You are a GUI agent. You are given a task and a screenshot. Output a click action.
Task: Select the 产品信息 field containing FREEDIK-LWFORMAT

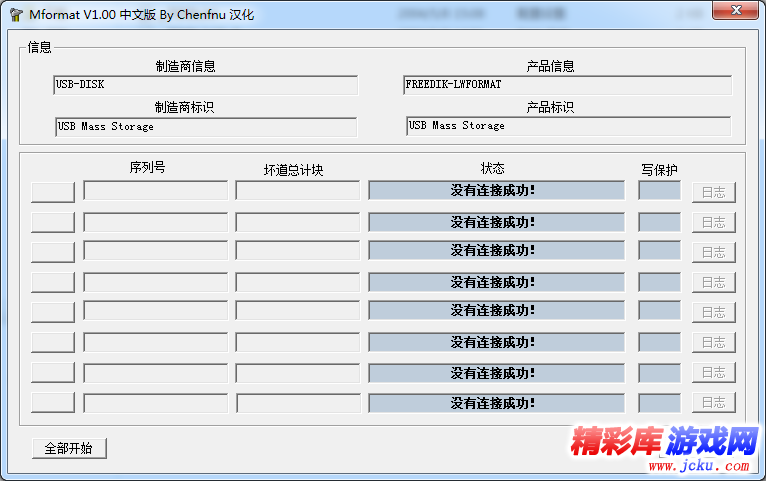568,85
